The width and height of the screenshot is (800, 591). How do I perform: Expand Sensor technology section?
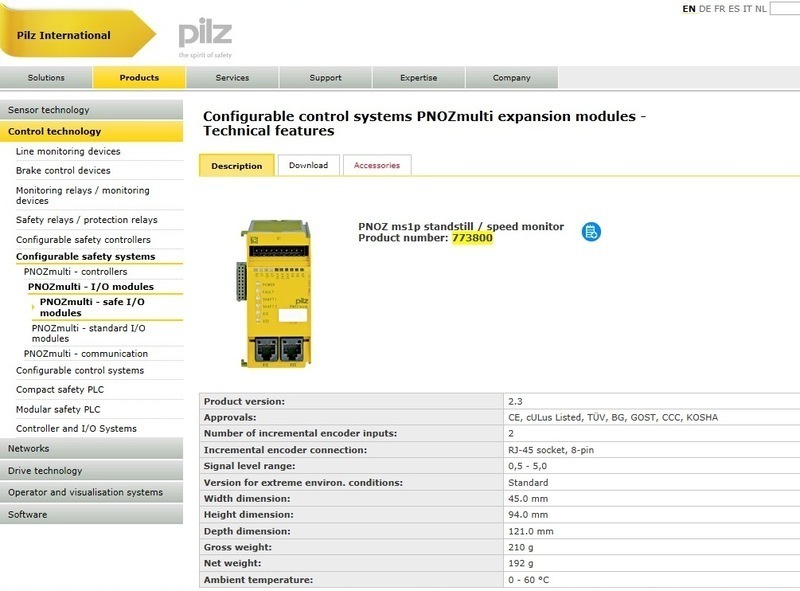[x=91, y=110]
